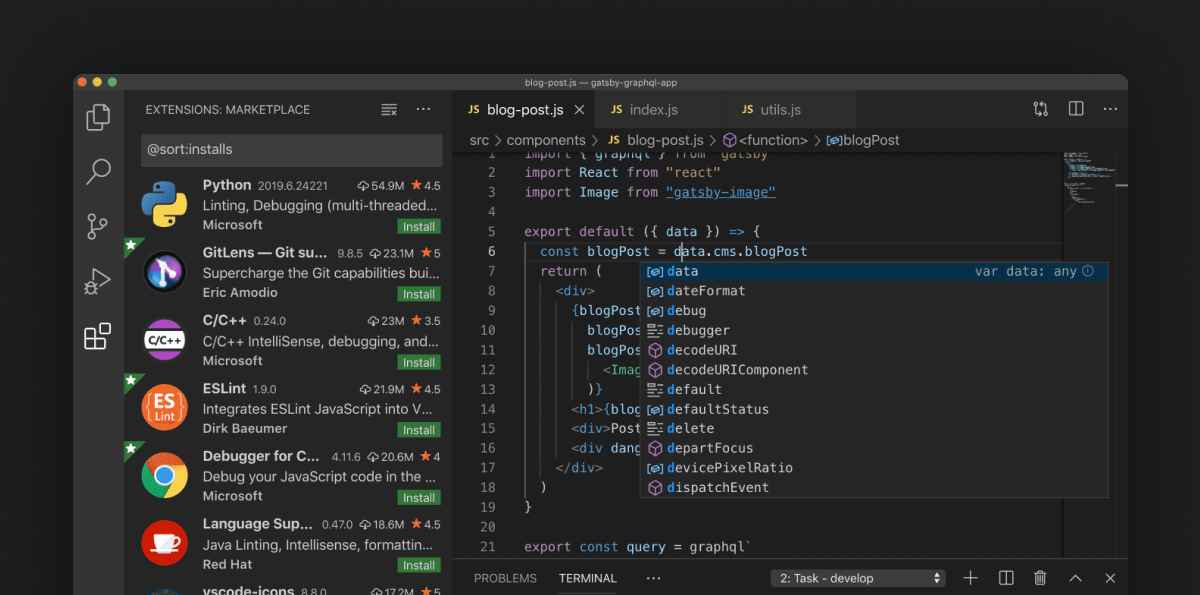
Task: Add a new terminal with plus icon
Action: (970, 578)
